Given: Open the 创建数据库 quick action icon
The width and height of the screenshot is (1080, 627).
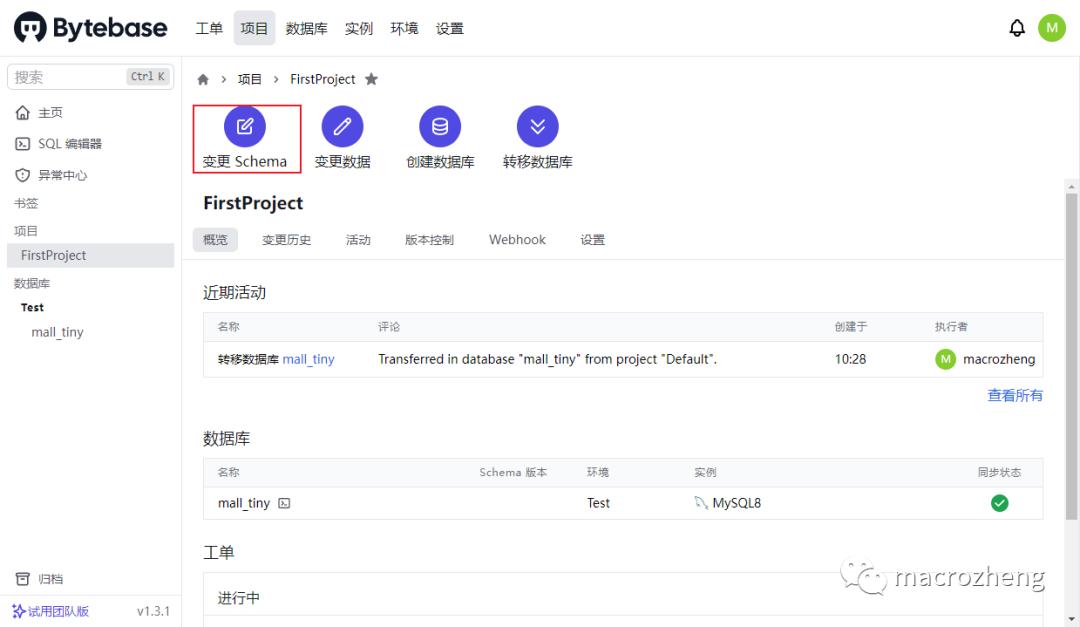Looking at the screenshot, I should pyautogui.click(x=440, y=126).
